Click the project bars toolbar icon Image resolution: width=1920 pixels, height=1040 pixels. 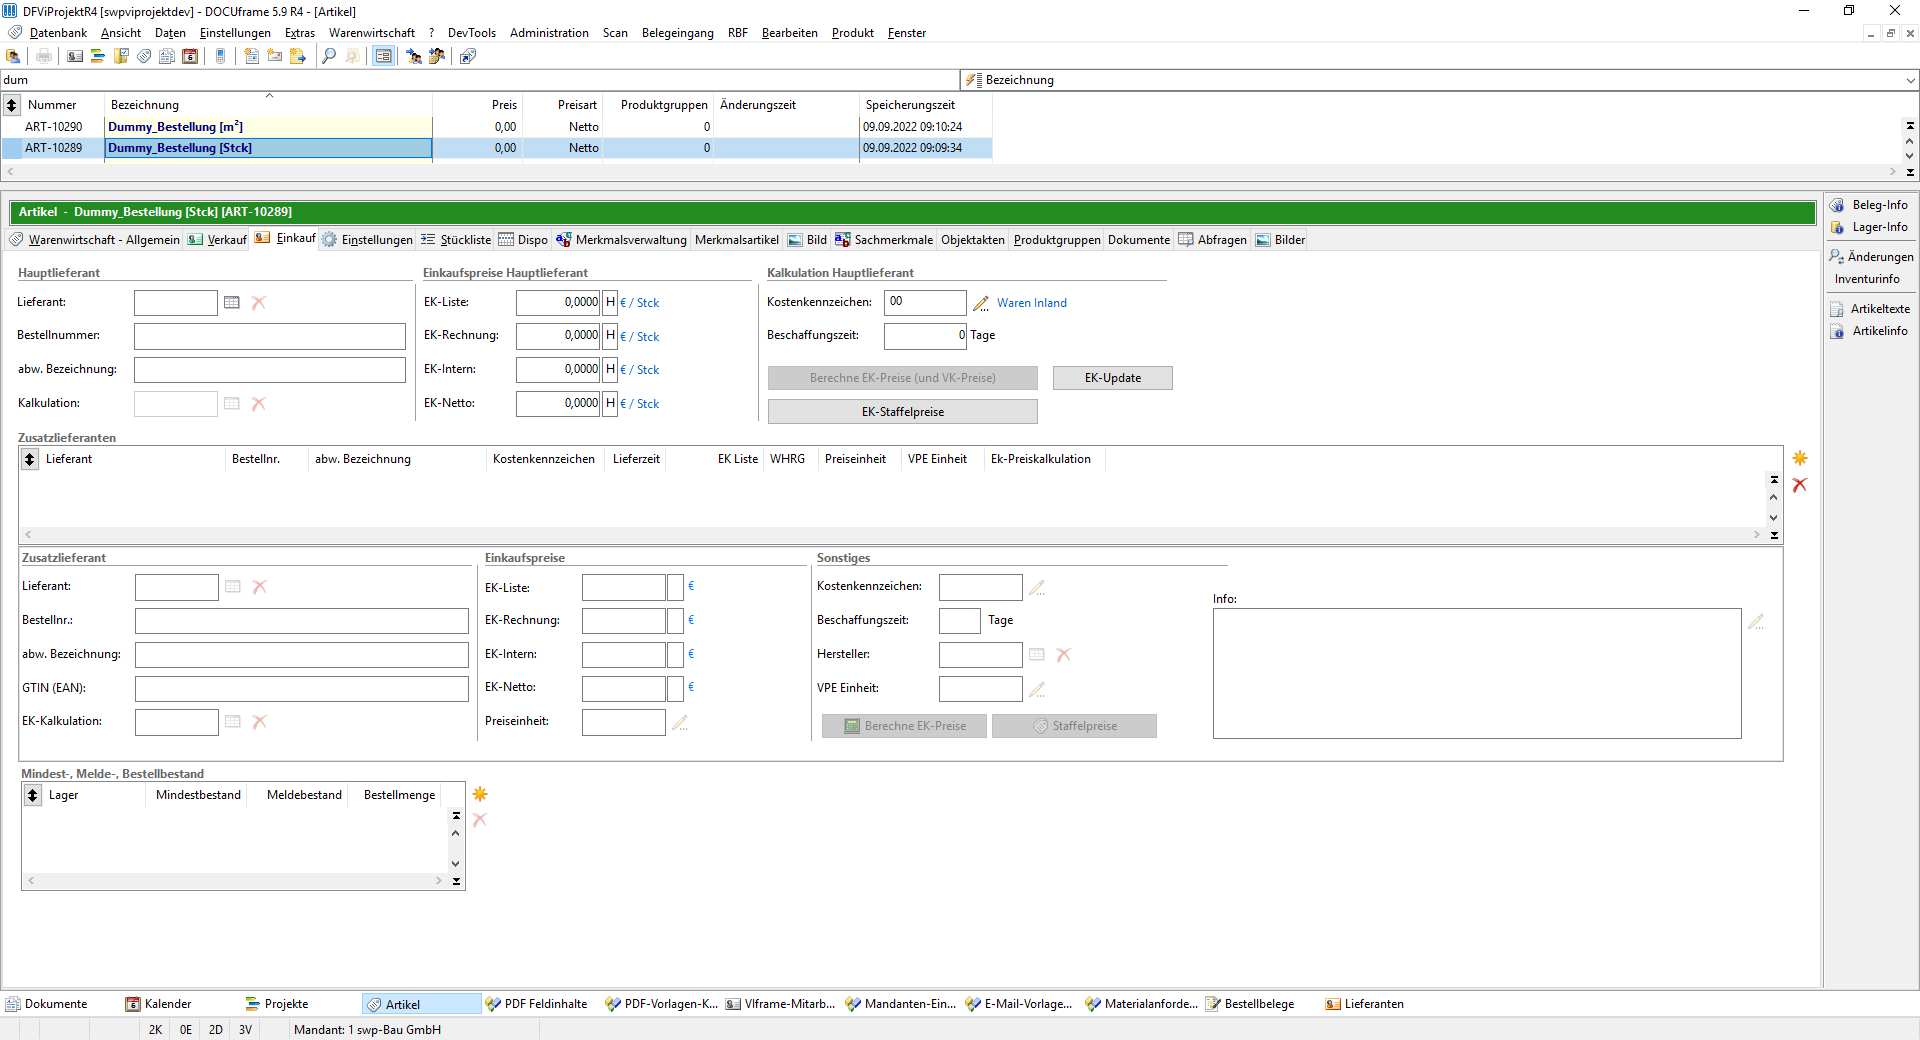tap(98, 56)
